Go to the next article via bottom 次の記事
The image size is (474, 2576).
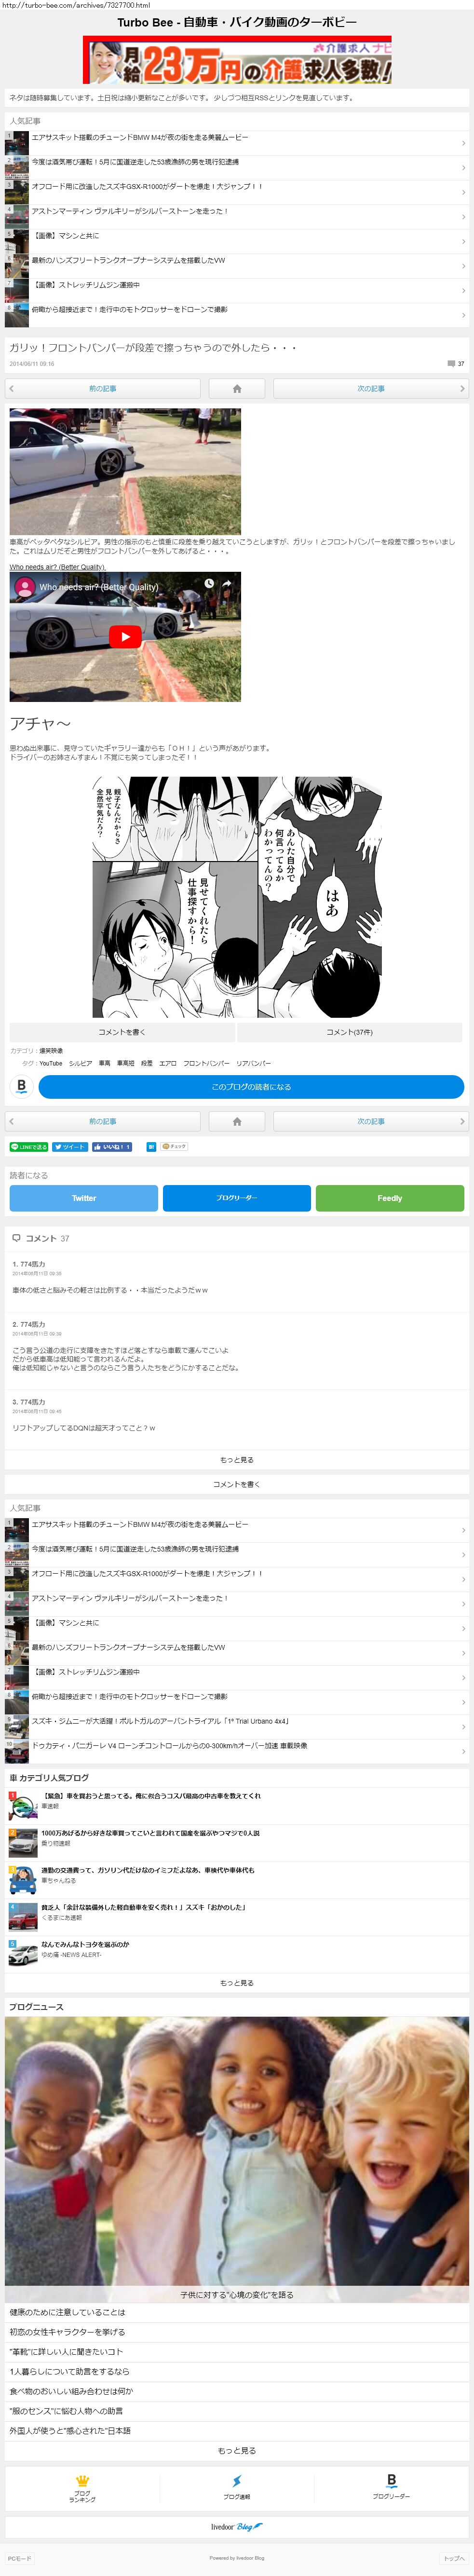tap(371, 1121)
